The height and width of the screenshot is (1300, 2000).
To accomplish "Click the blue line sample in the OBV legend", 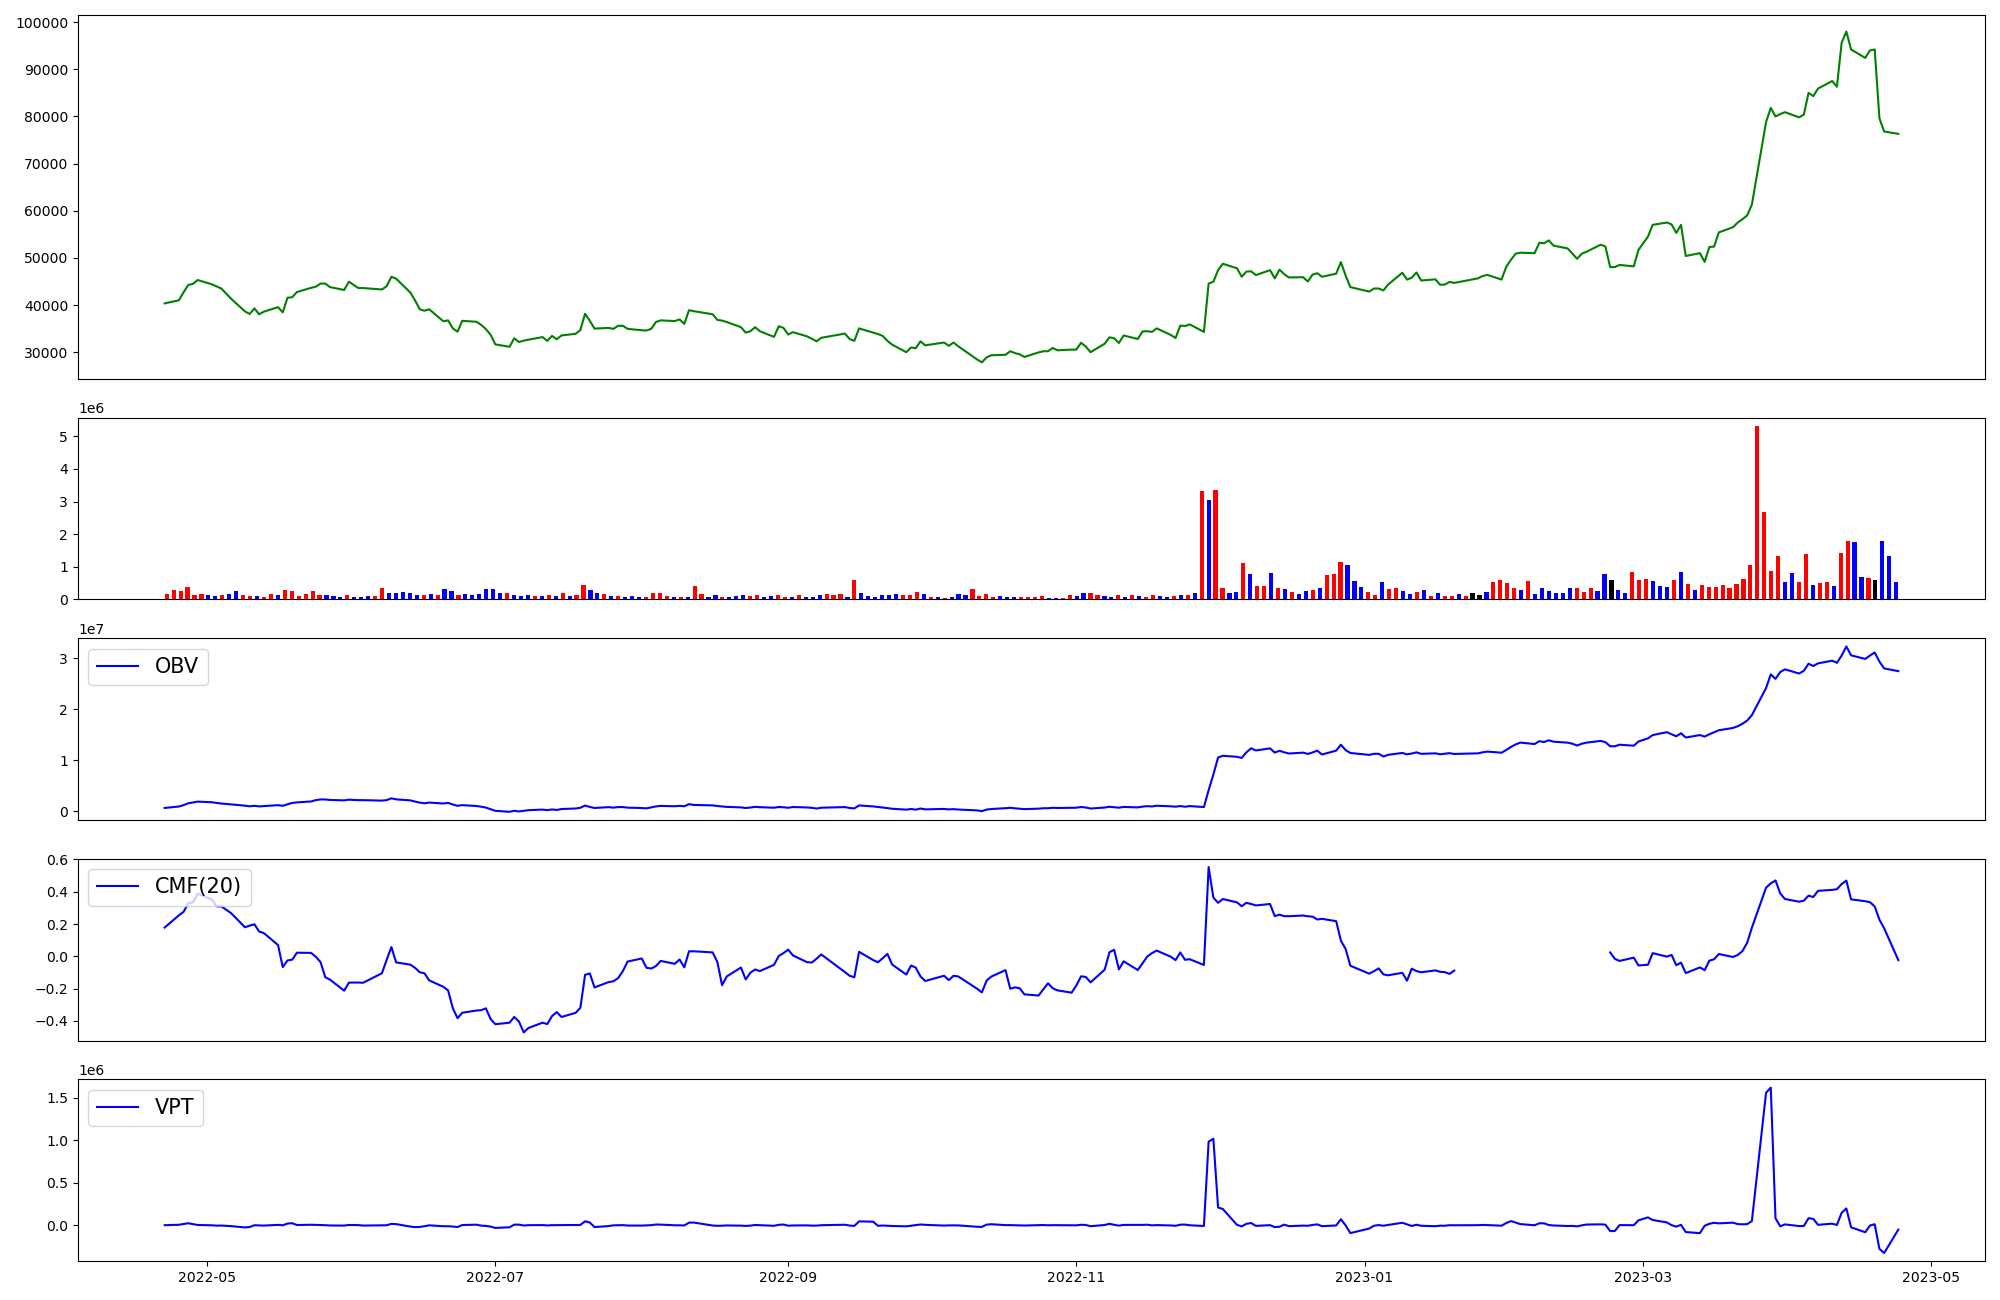I will [118, 666].
